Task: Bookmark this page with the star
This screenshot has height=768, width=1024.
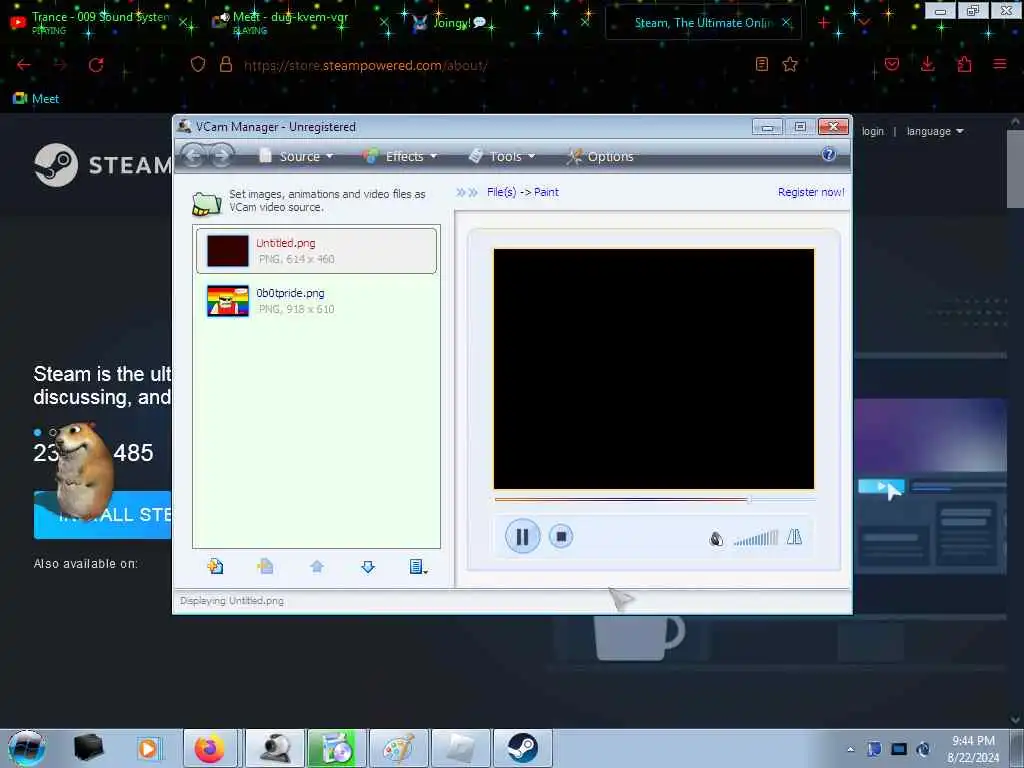Action: coord(790,64)
